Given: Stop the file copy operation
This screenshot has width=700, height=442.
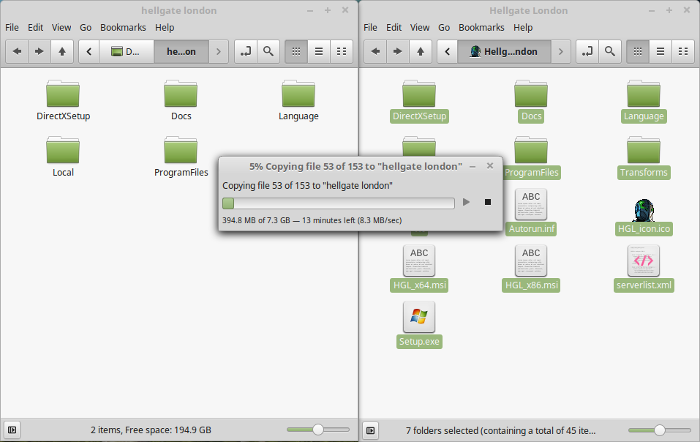Looking at the screenshot, I should pos(488,202).
